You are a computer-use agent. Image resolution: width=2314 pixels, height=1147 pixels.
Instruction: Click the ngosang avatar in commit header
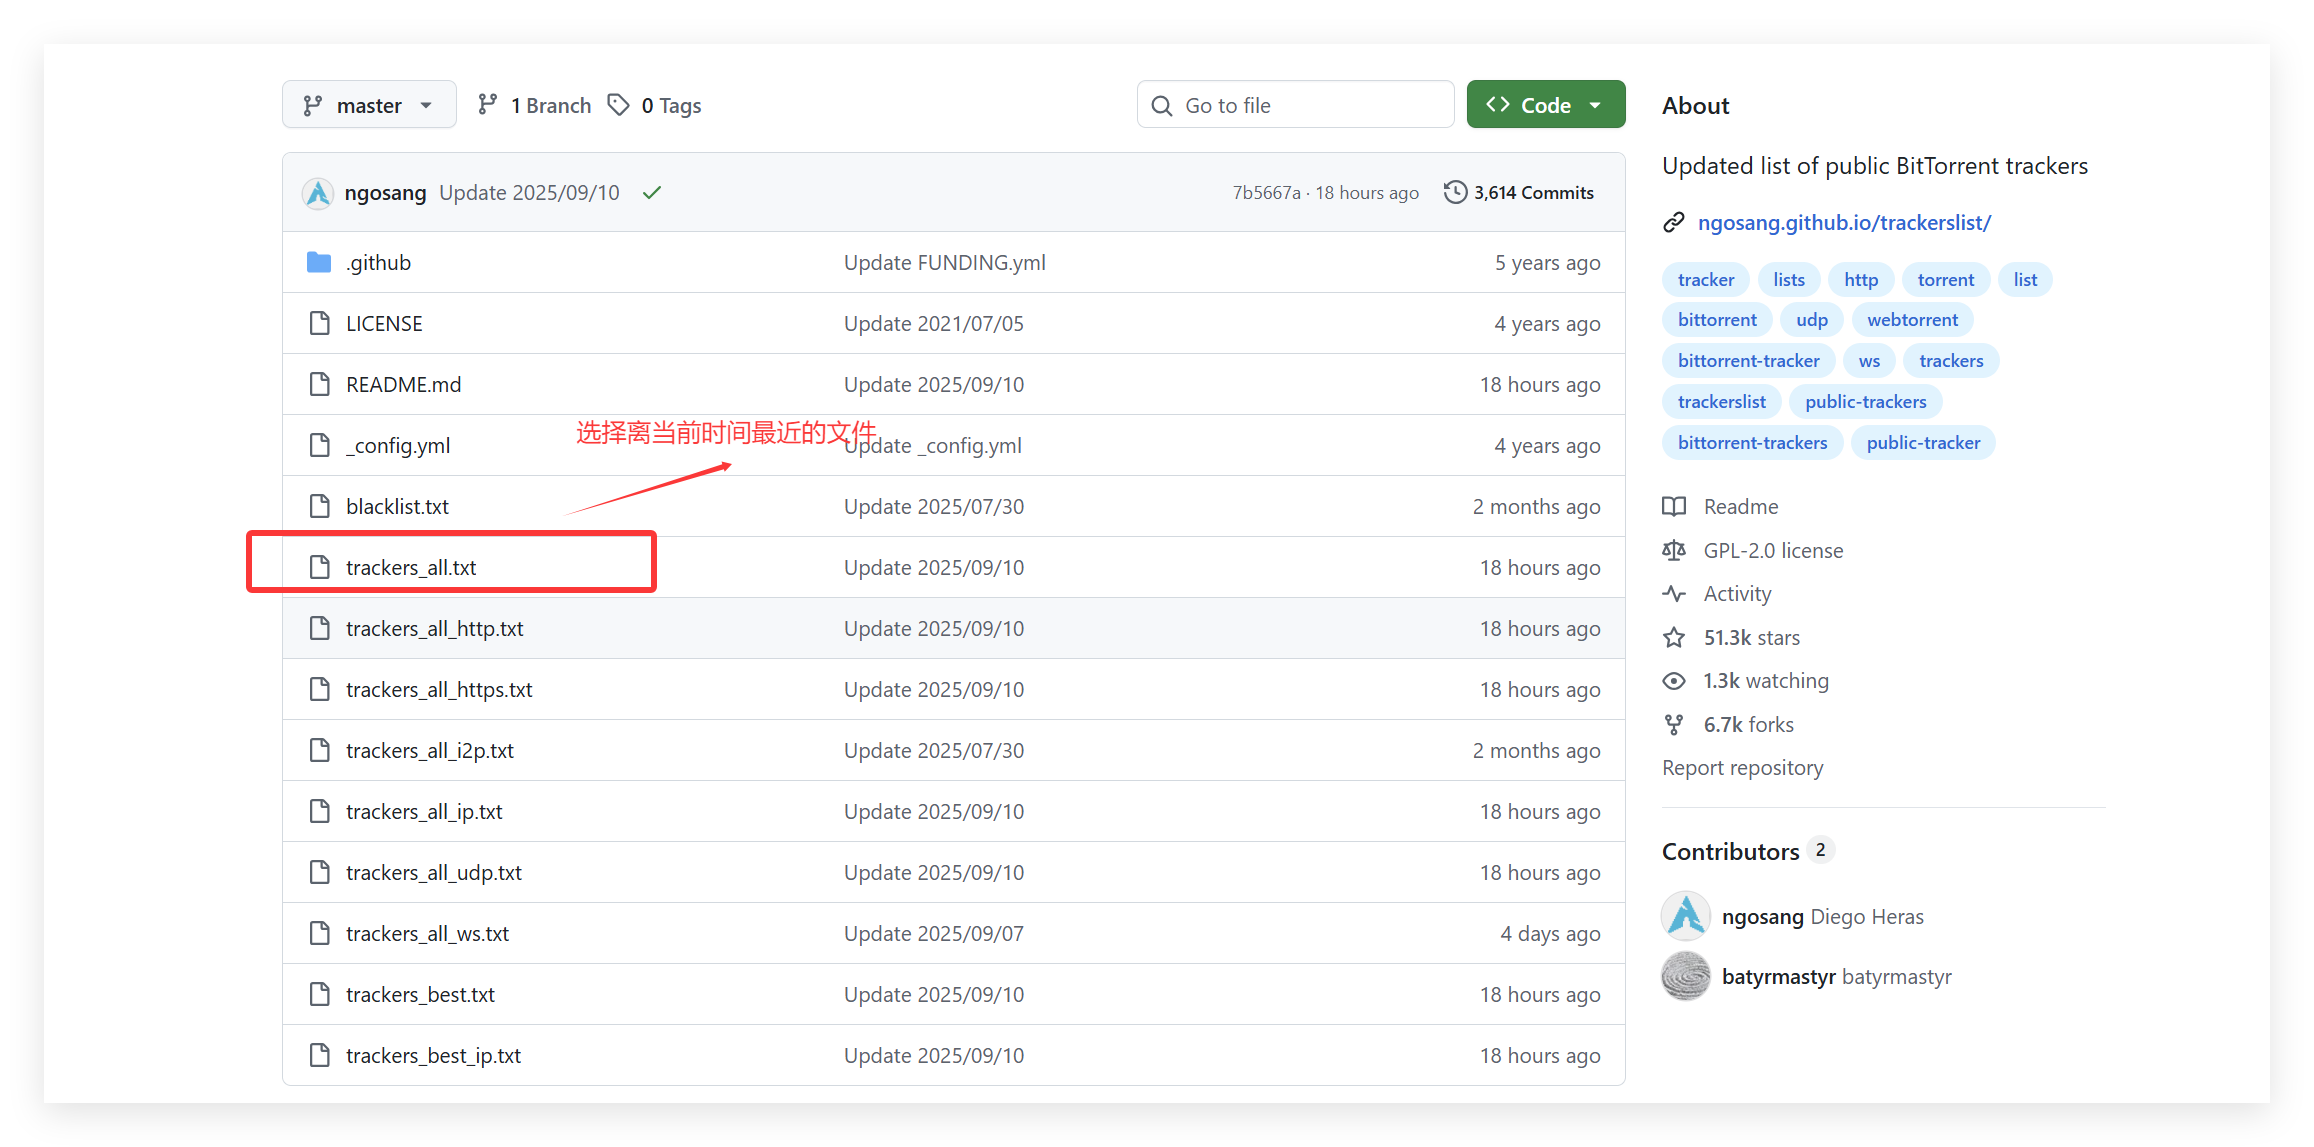[x=318, y=193]
